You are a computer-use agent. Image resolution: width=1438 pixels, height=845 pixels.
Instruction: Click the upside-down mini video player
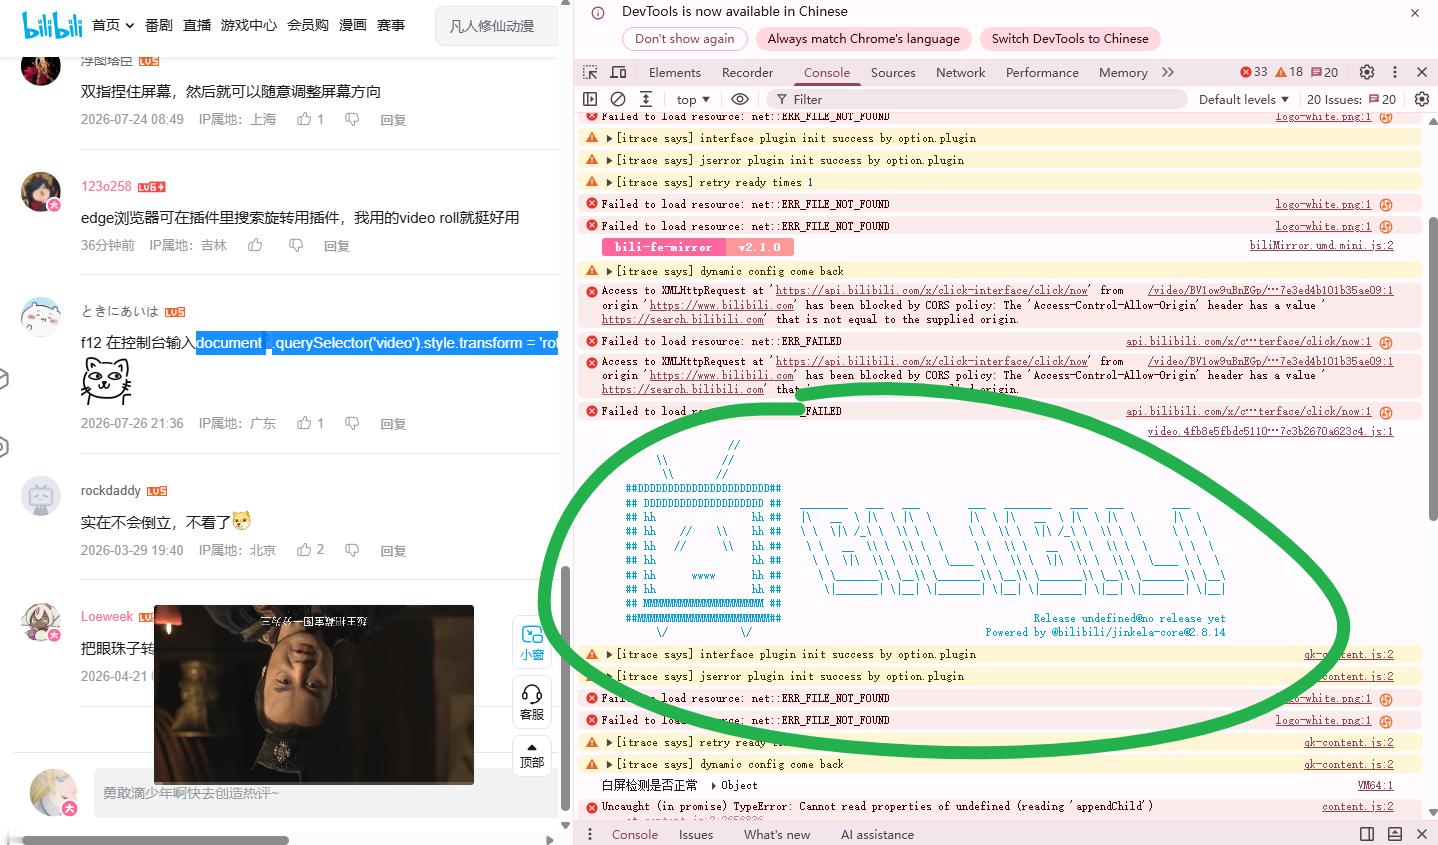click(x=314, y=694)
